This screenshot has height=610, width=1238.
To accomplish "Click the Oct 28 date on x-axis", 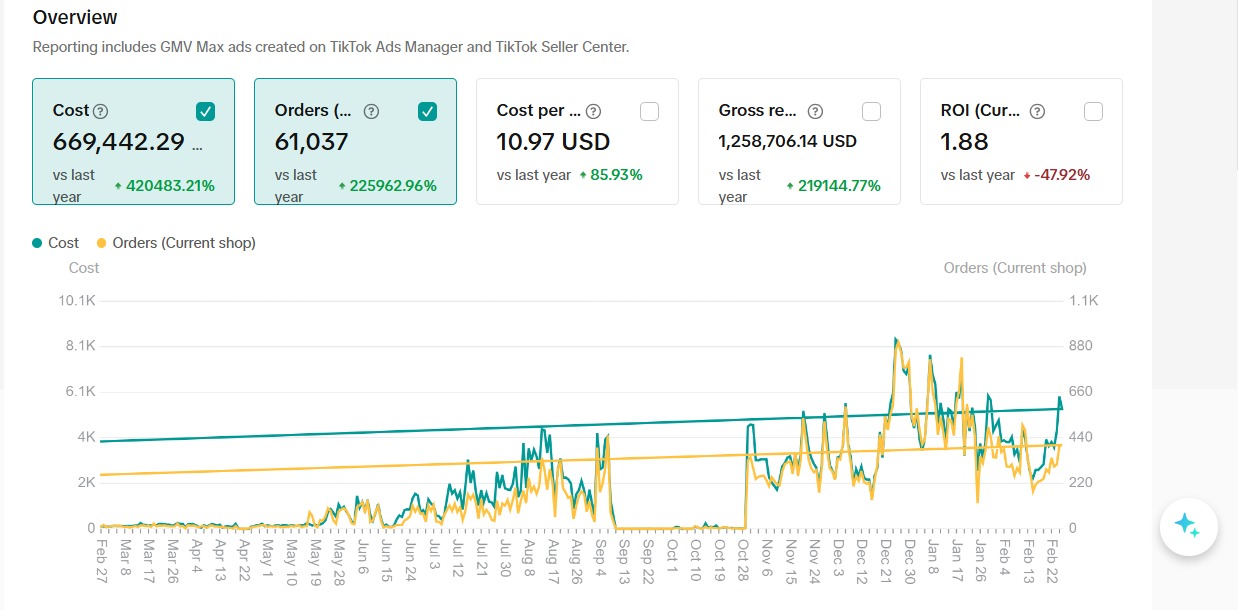I will pos(744,565).
